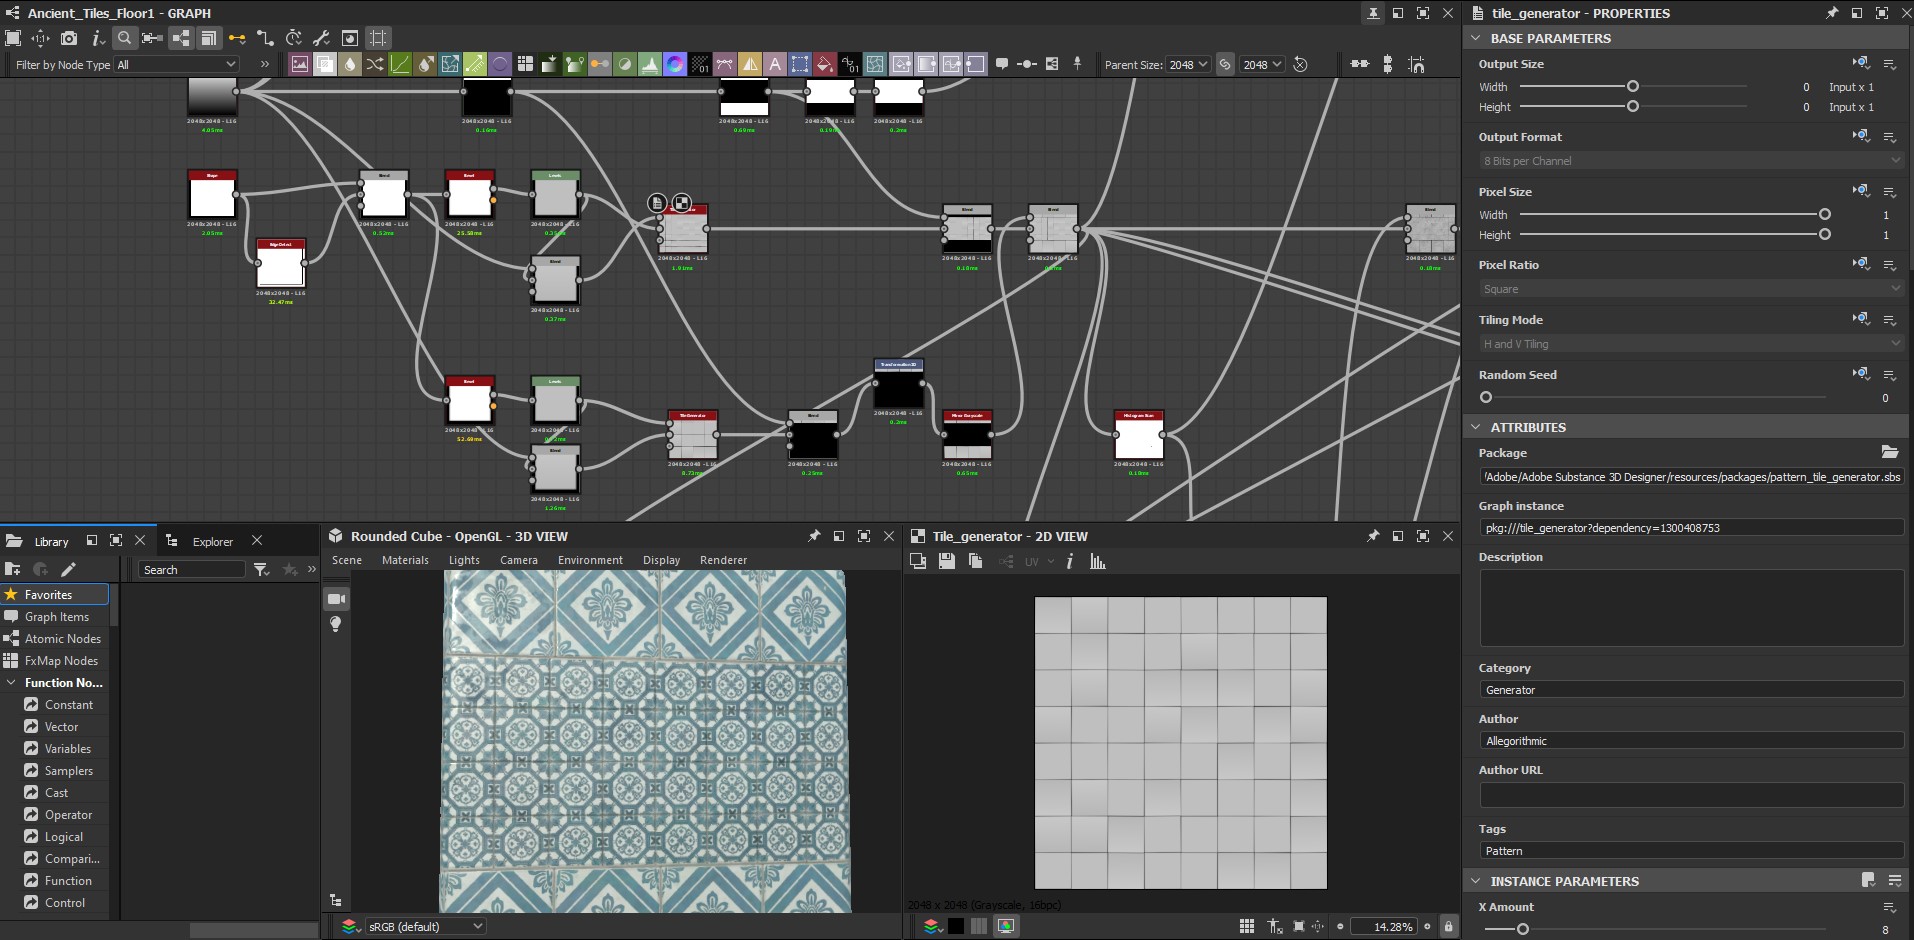The width and height of the screenshot is (1914, 940).
Task: Click the histogram icon in the 2D View toolbar
Action: (1096, 561)
